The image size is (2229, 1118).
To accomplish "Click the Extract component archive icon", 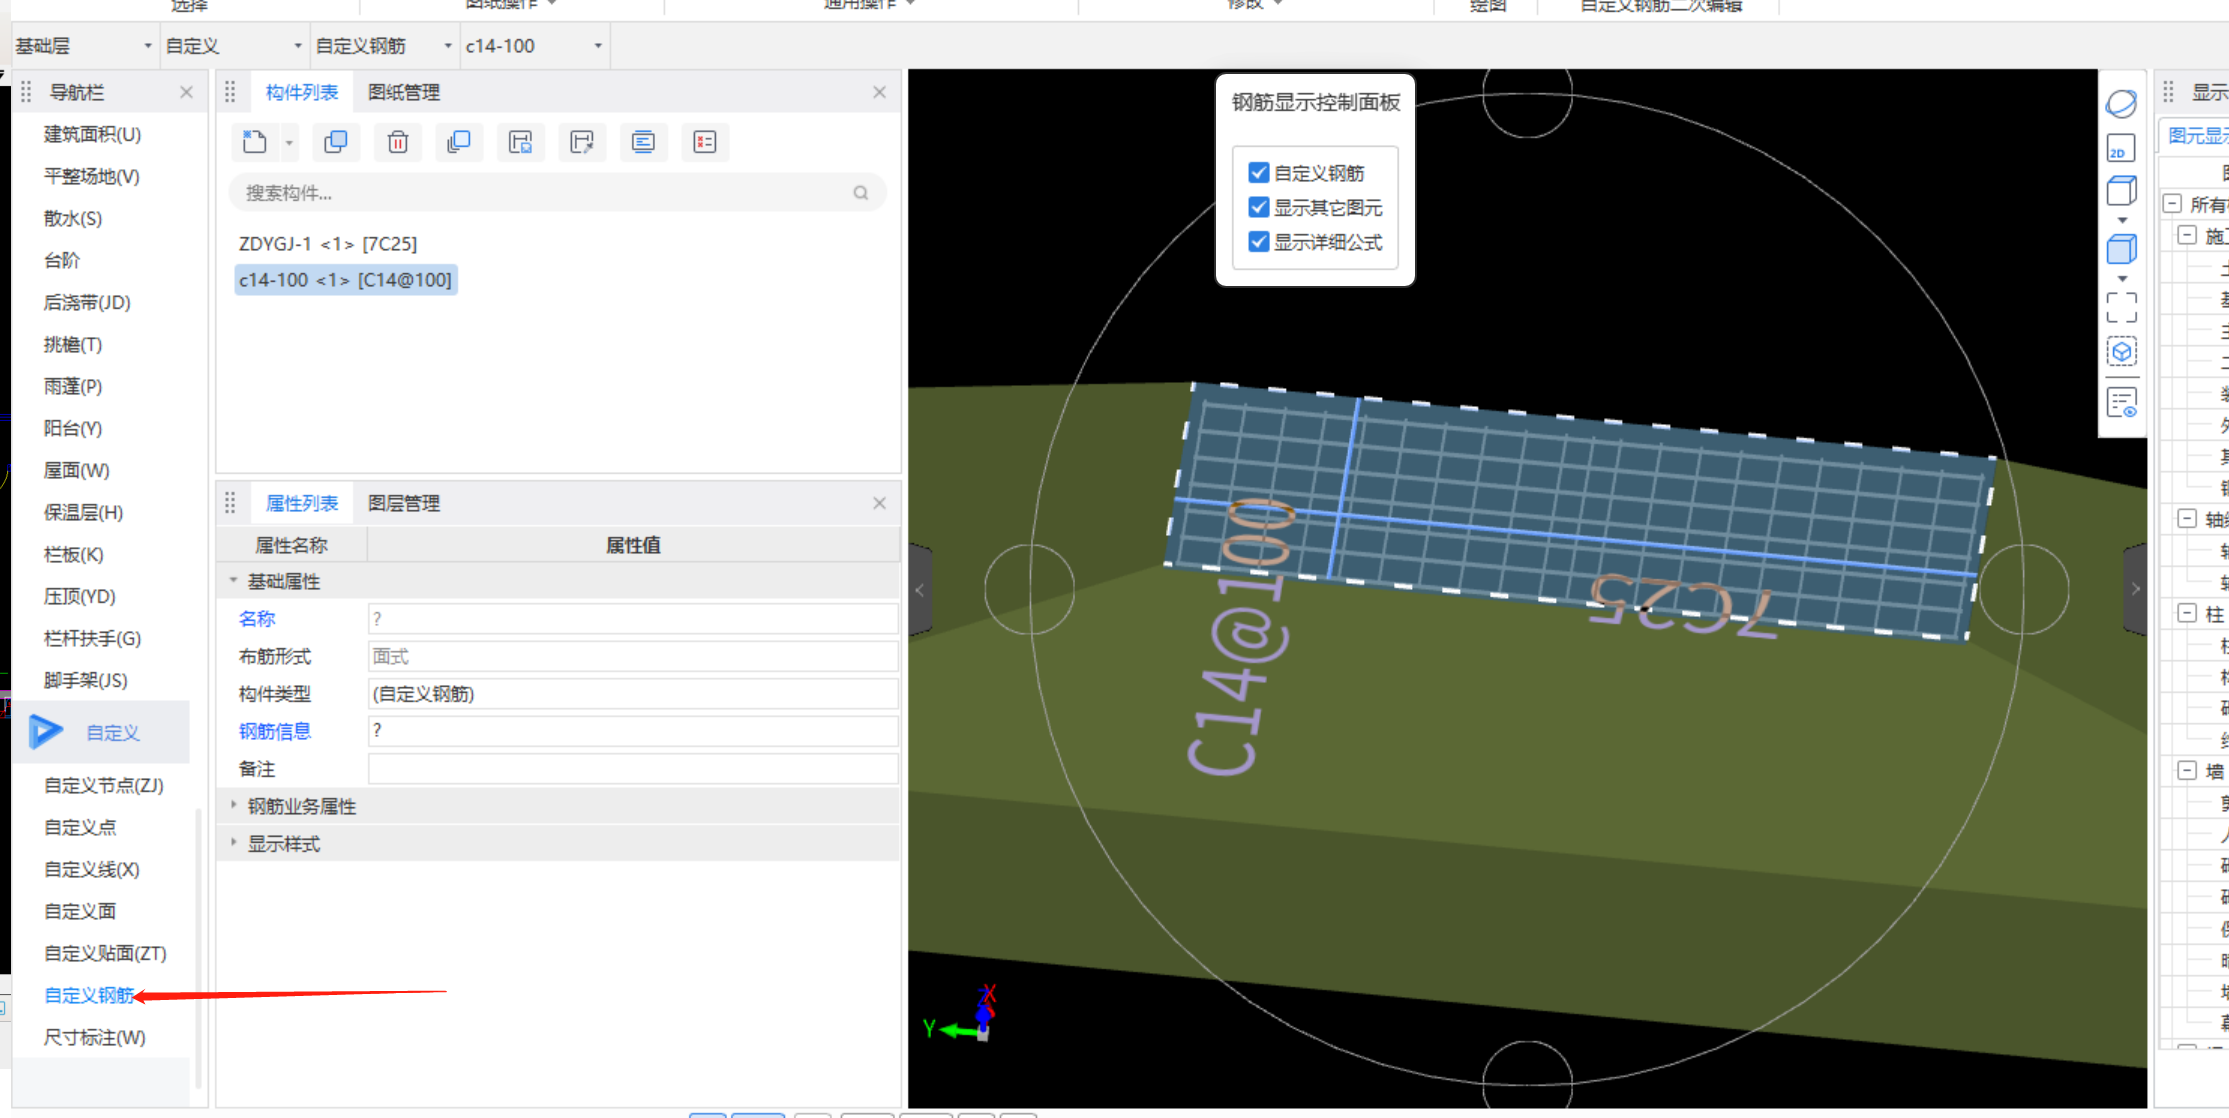I will [582, 142].
